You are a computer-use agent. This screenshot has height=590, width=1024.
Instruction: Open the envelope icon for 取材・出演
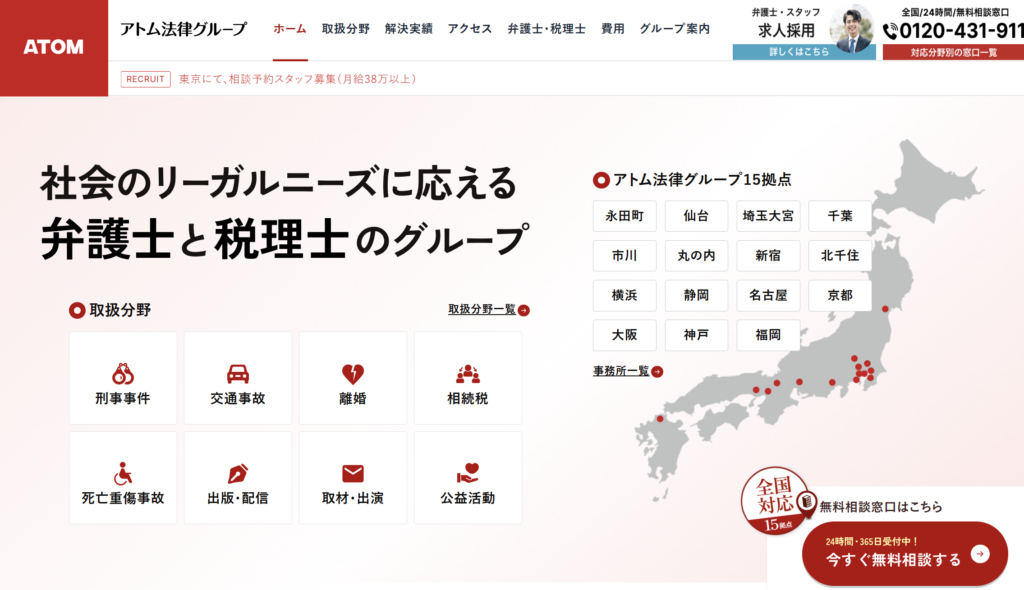[353, 473]
